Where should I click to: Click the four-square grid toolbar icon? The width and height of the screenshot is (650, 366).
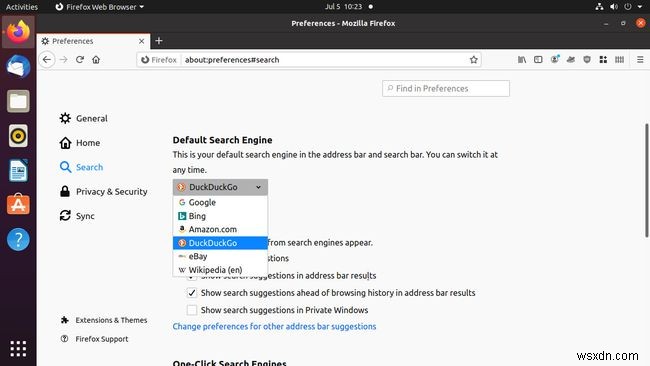coord(603,60)
